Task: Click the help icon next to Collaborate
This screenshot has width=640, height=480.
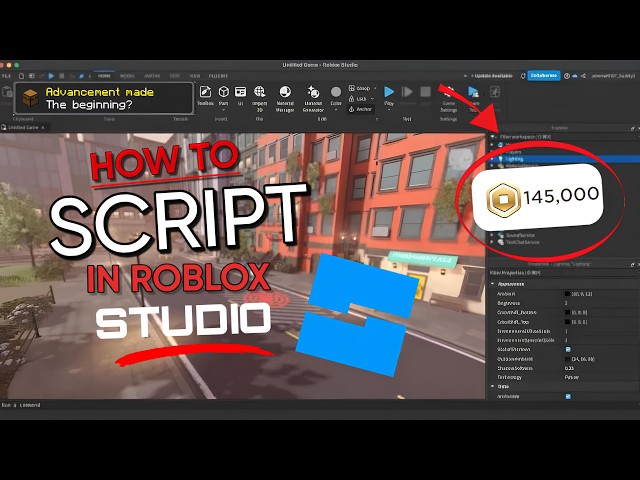Action: (567, 76)
